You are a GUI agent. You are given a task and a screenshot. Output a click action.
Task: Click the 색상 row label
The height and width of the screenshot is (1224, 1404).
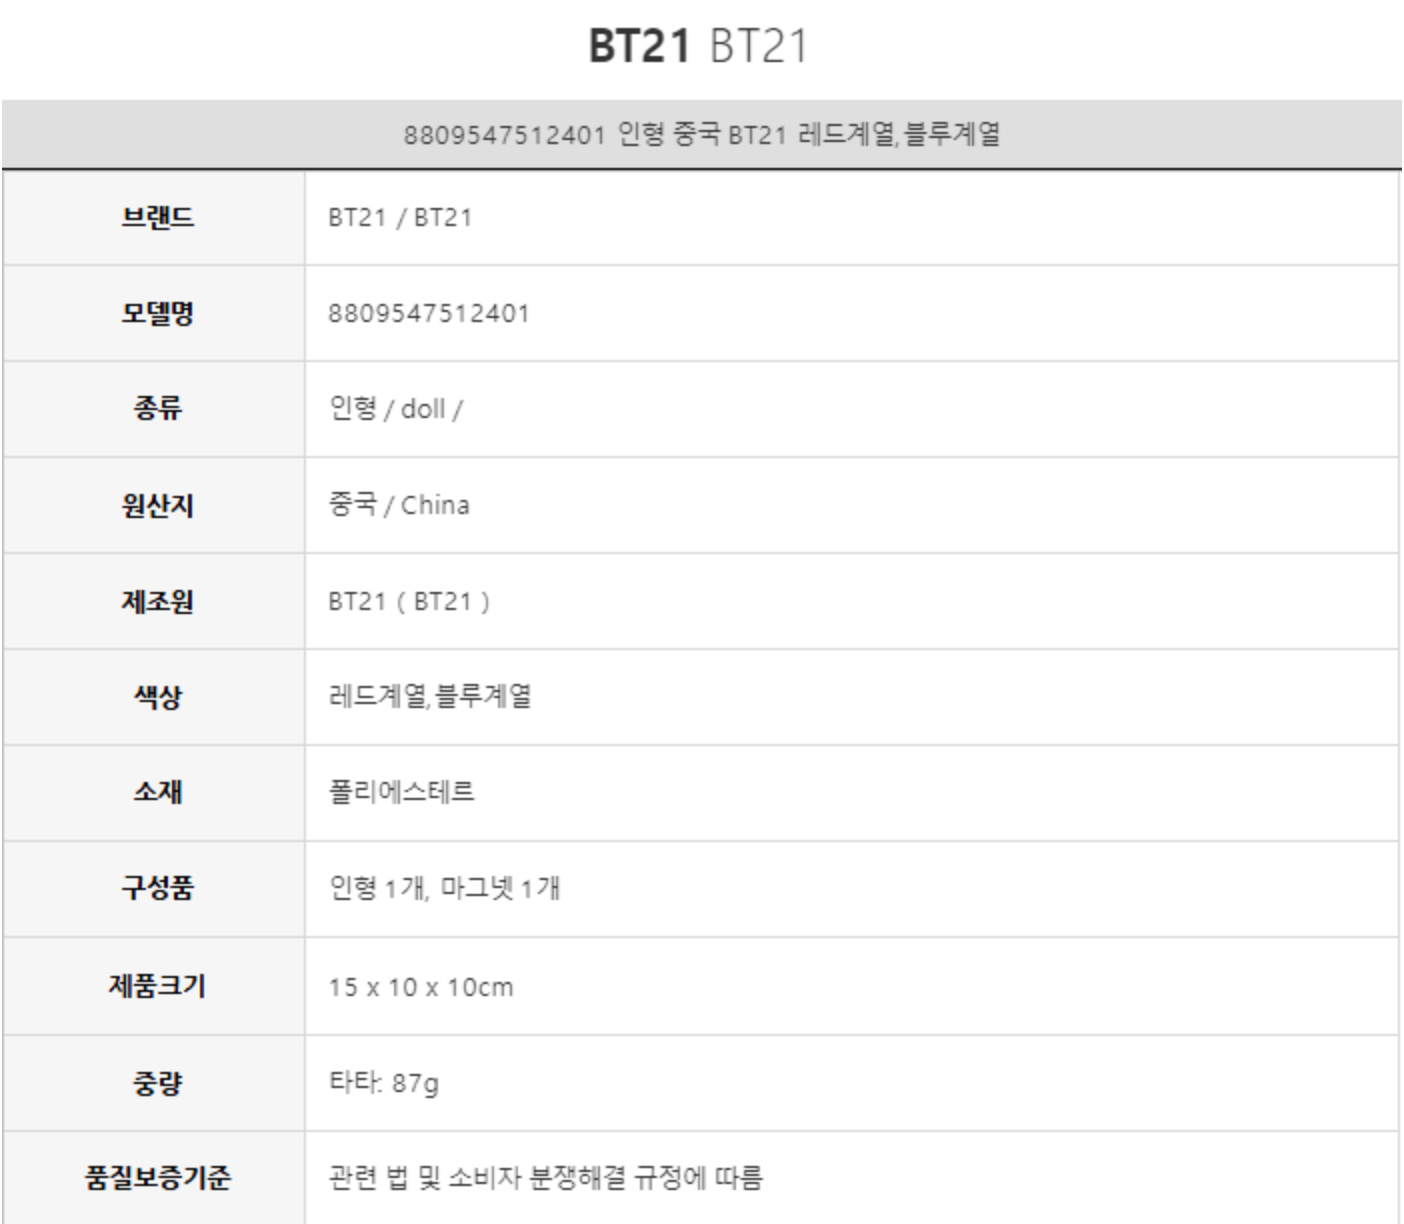click(157, 697)
